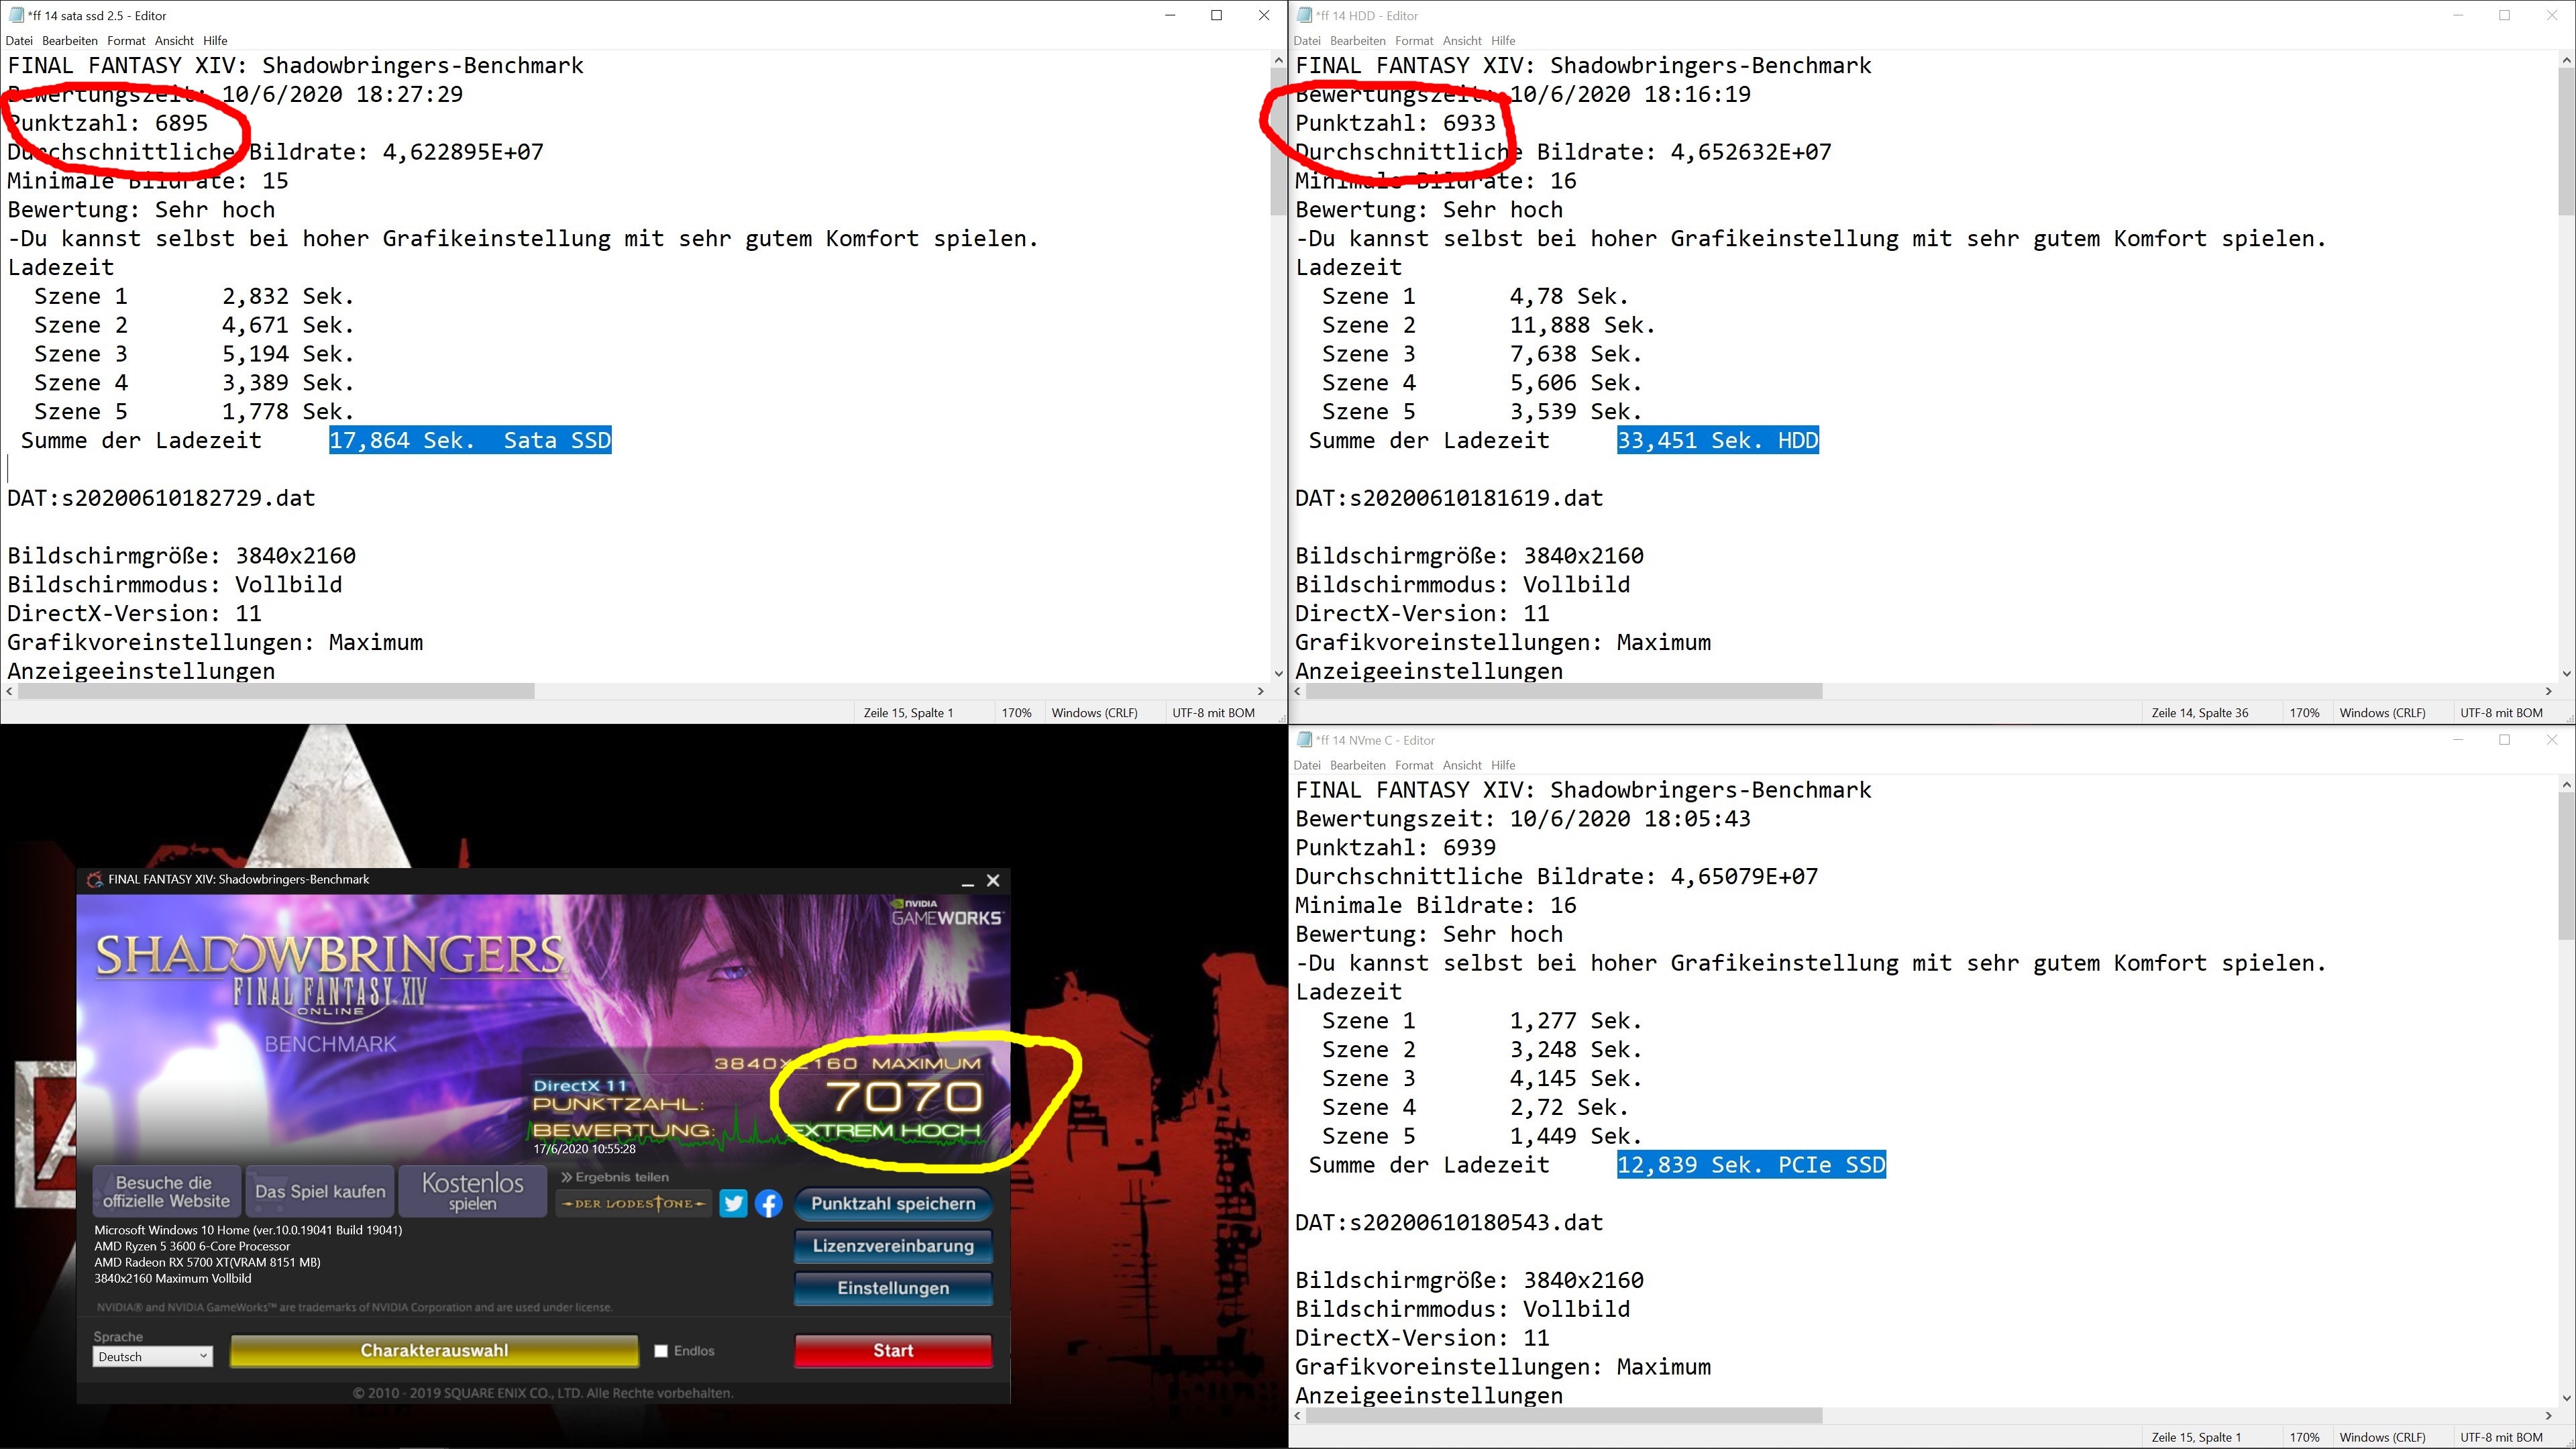Screen dimensions: 2576x1449
Task: Click Notepad icon of the ff 14 HDD window
Action: tap(1304, 15)
